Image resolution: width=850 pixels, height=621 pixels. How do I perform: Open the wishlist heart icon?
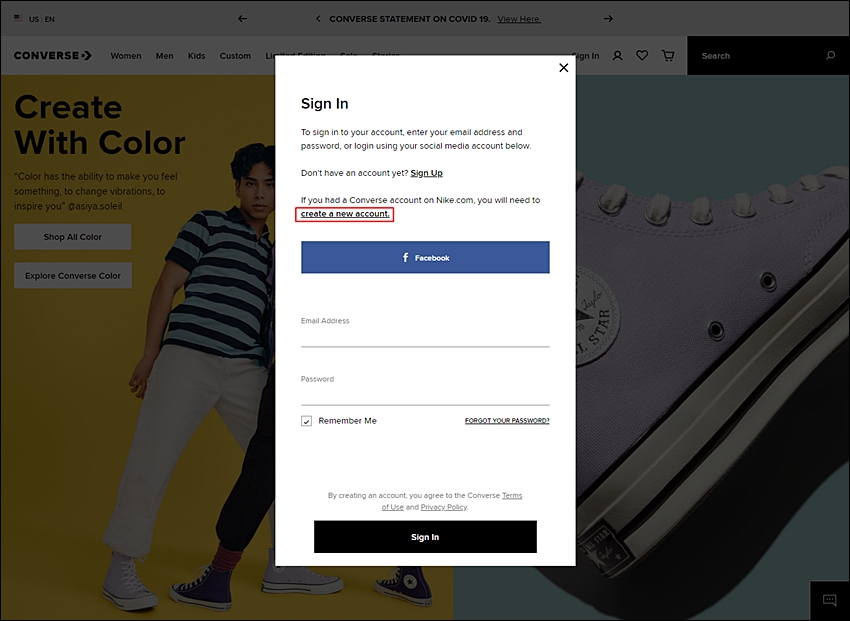(642, 55)
